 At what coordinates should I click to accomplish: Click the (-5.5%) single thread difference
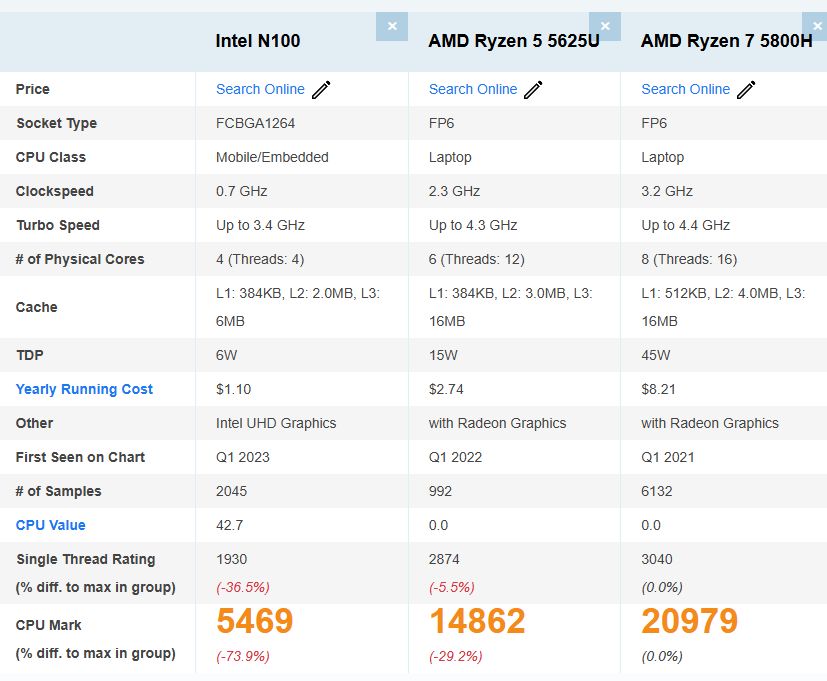tap(451, 587)
